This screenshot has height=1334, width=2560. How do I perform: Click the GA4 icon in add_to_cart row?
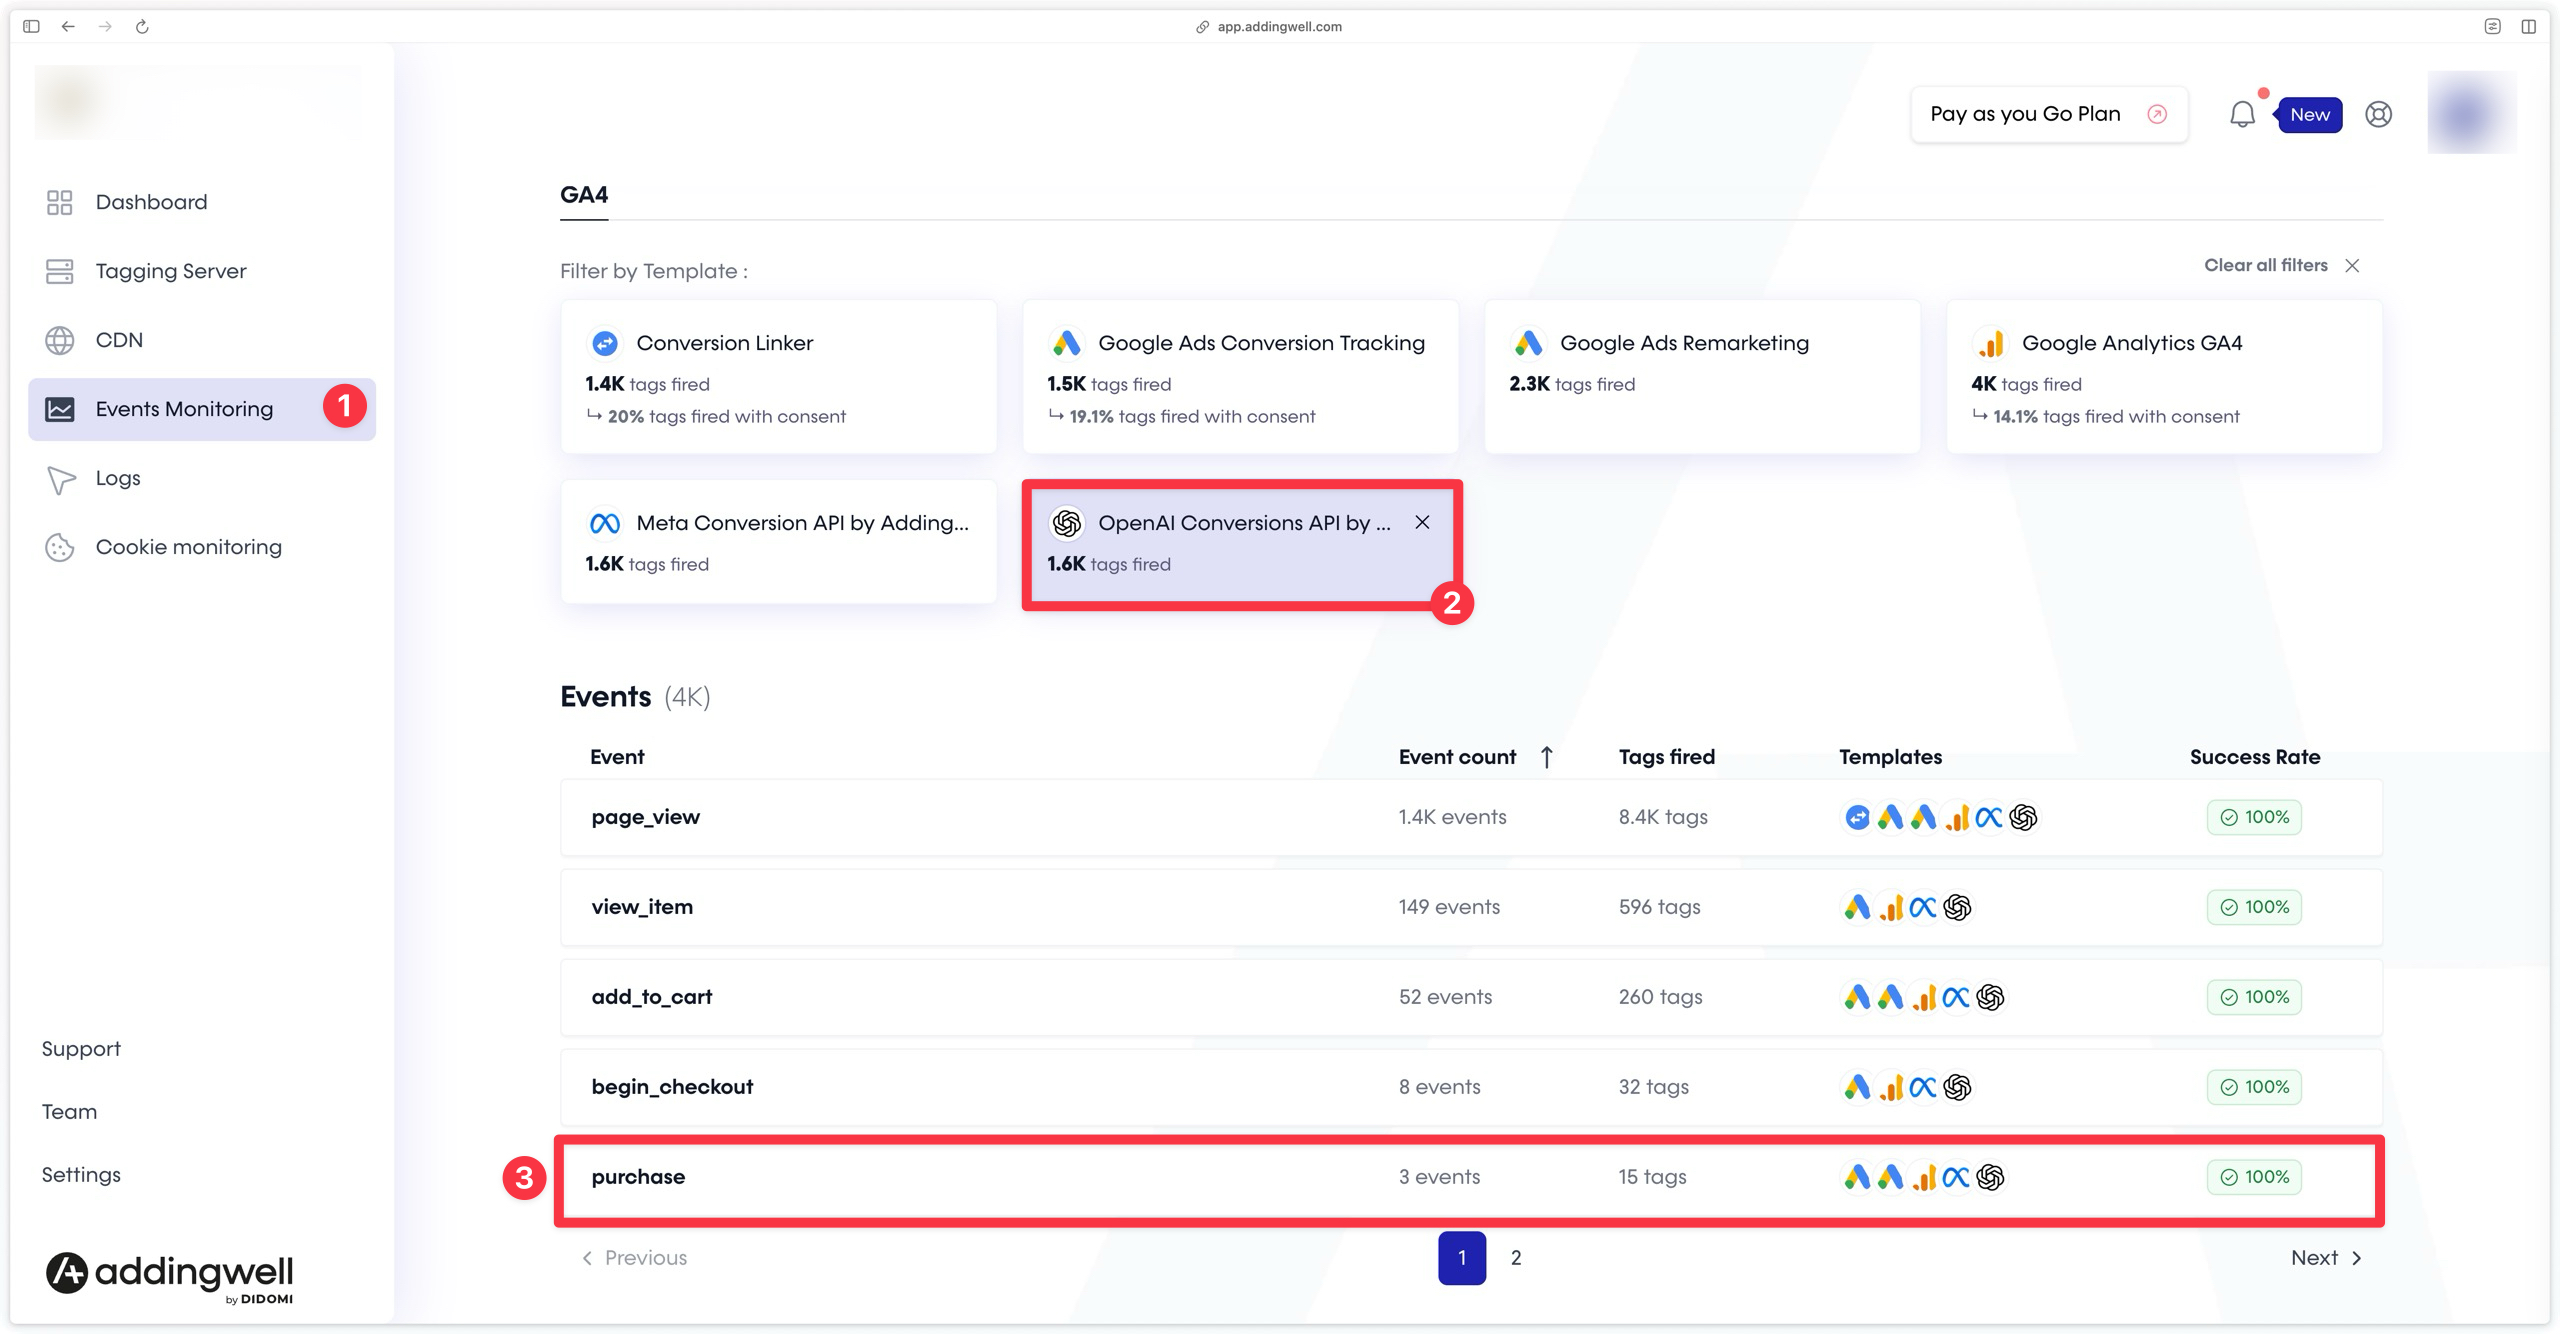(x=1924, y=997)
